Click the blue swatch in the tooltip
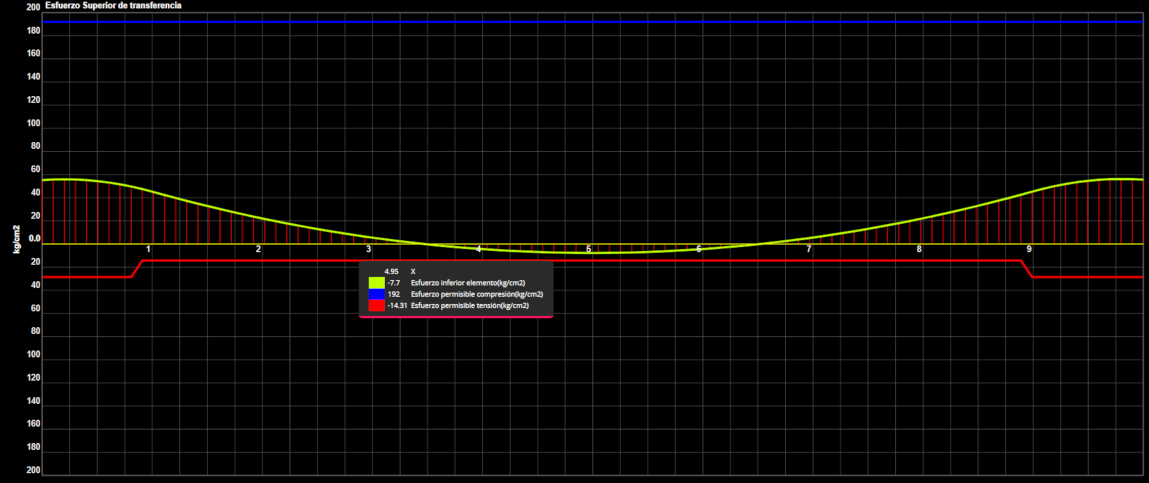Screen dimensions: 1149x483 (377, 294)
